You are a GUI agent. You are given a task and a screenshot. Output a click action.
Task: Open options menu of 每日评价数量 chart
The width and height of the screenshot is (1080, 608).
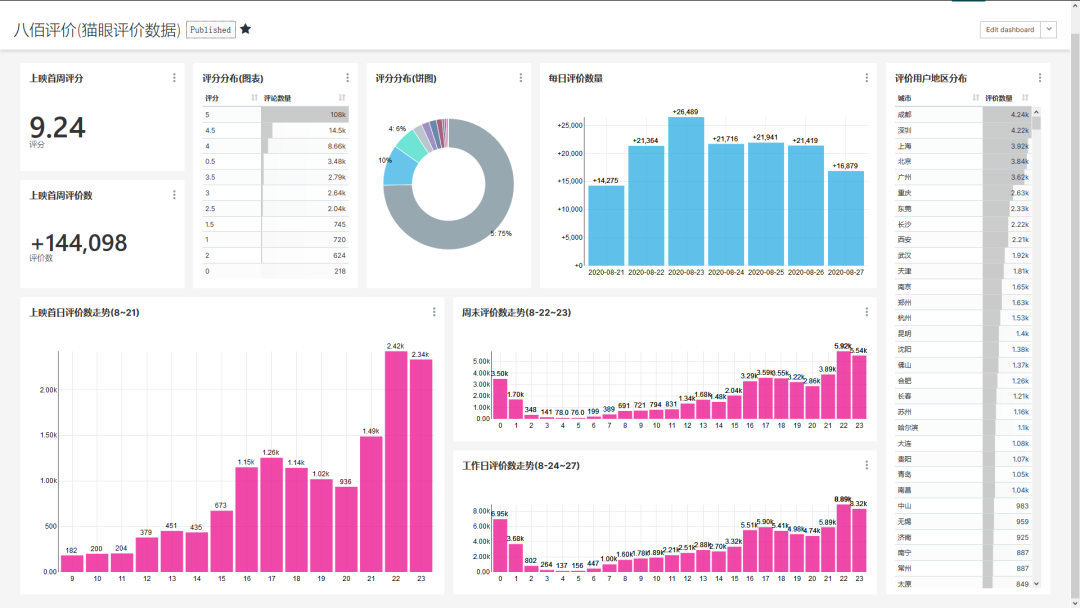[x=866, y=78]
